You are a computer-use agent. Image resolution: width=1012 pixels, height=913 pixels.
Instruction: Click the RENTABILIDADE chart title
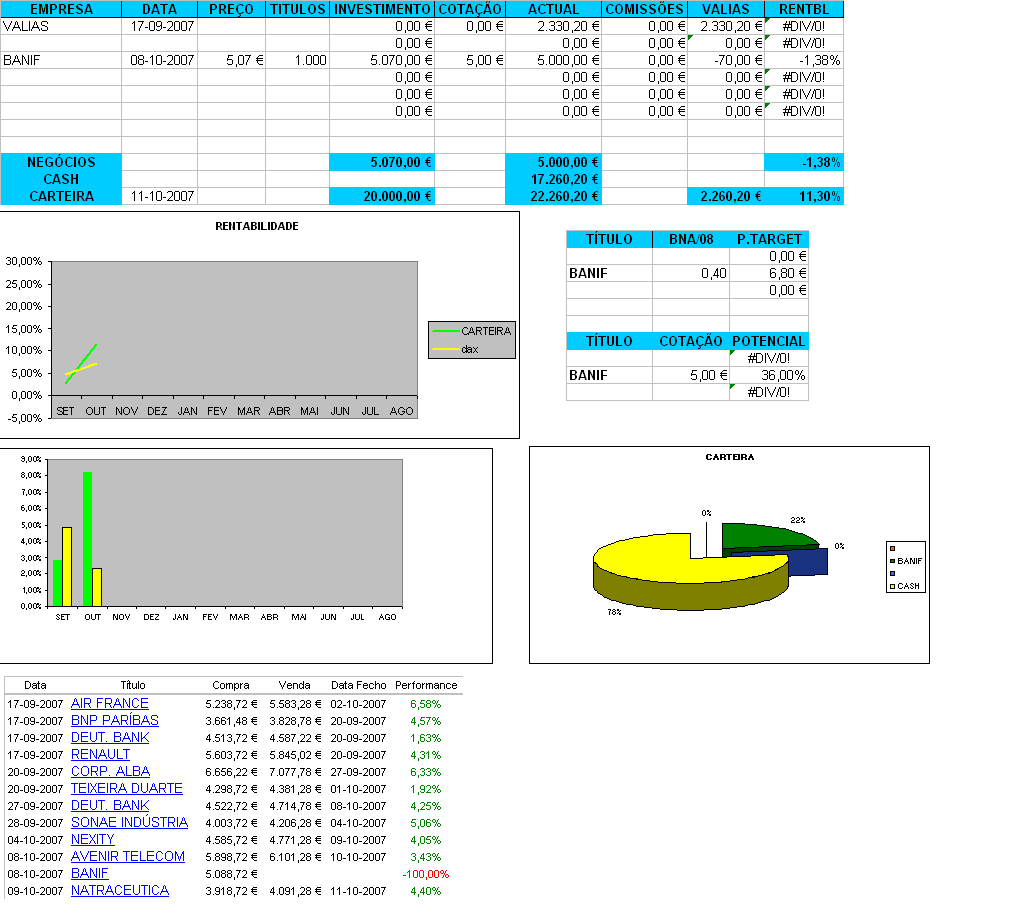pos(257,226)
